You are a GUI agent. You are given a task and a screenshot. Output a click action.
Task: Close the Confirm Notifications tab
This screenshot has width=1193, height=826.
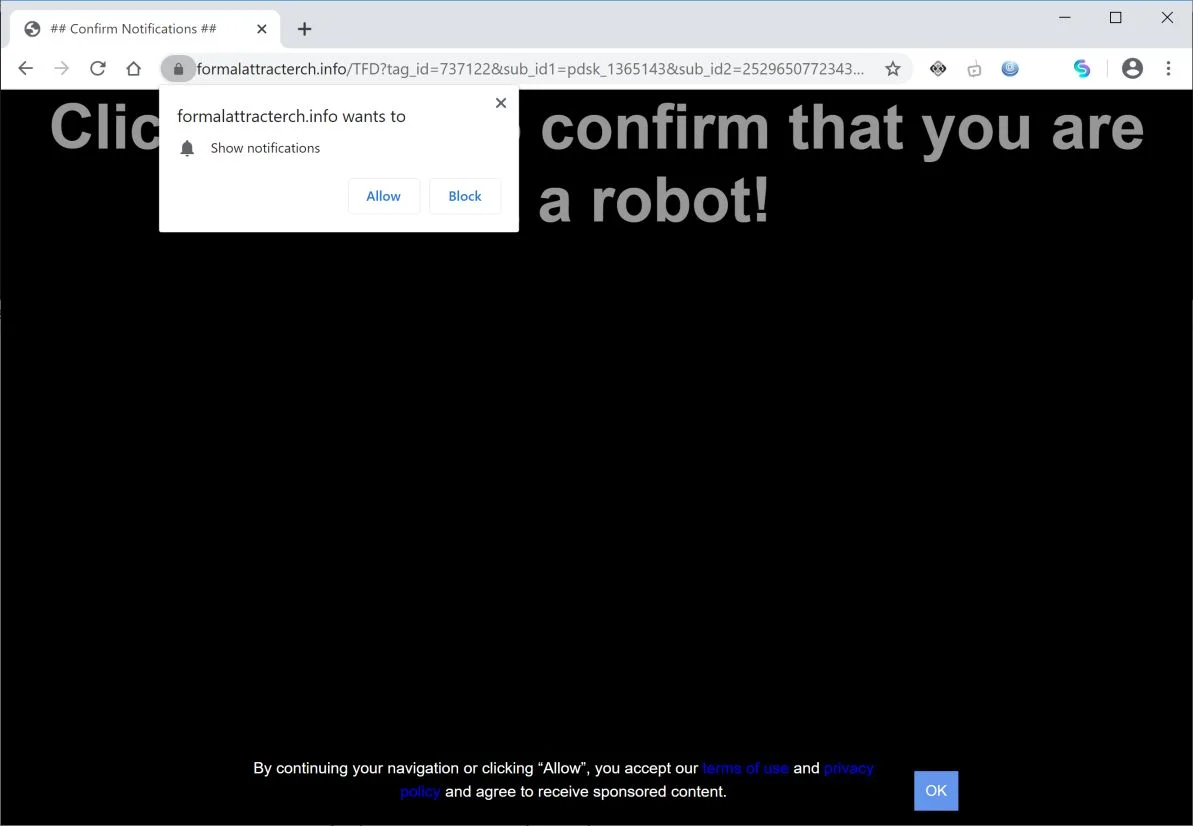(262, 29)
